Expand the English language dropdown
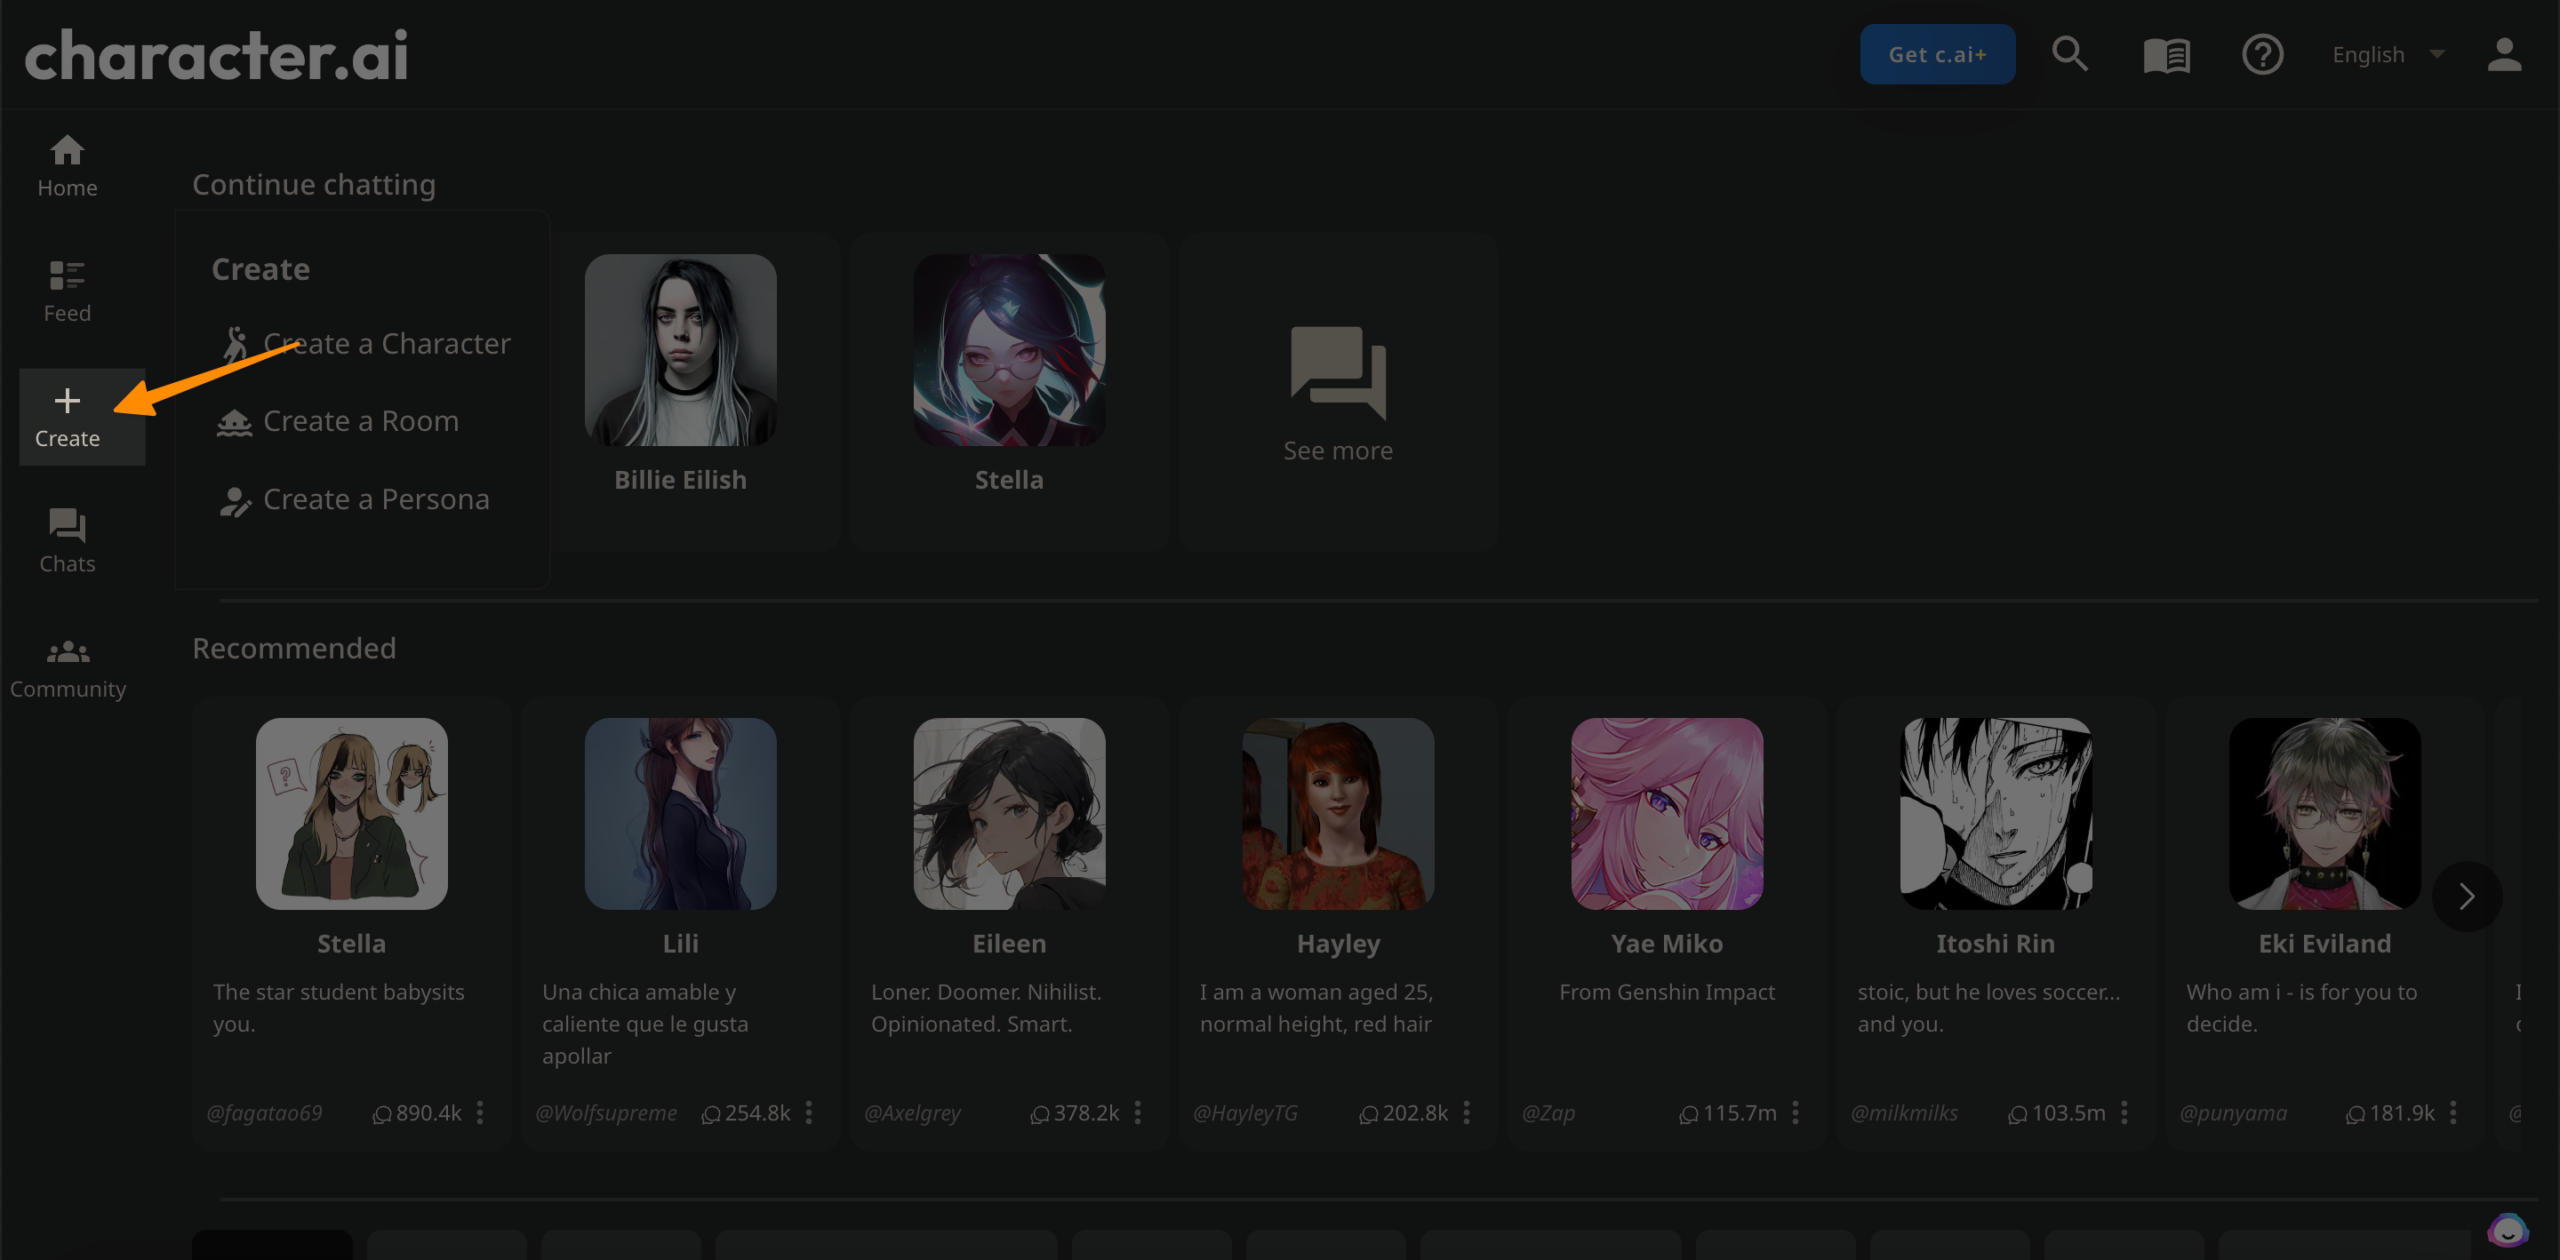 (2388, 55)
